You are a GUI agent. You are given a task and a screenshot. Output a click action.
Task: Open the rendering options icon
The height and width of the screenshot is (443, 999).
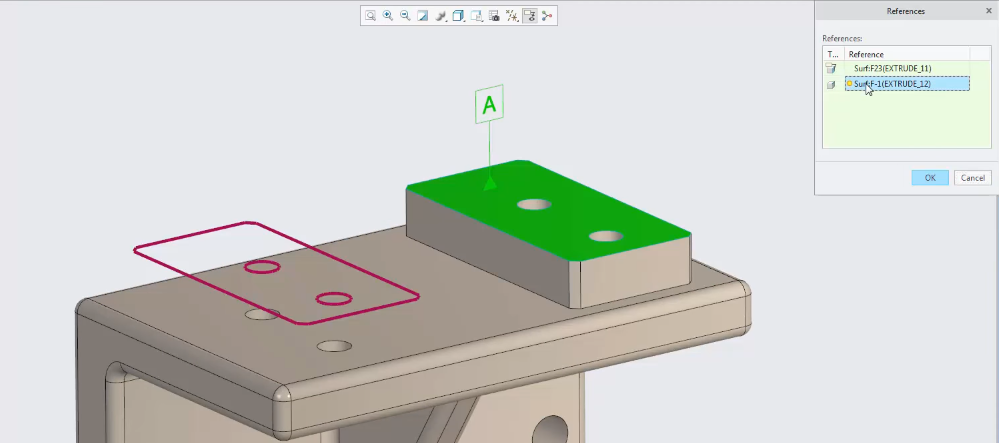coord(440,16)
